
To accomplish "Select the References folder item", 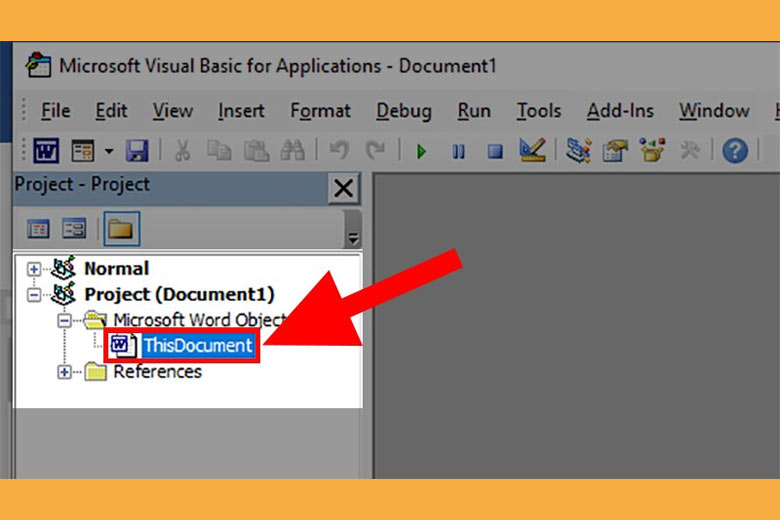I will [x=157, y=372].
